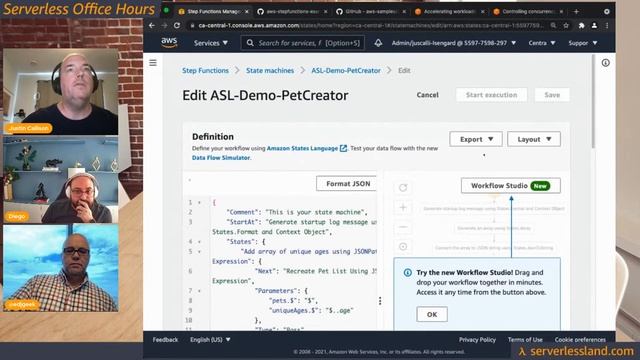Close the Step Functions browser tab

click(x=247, y=12)
